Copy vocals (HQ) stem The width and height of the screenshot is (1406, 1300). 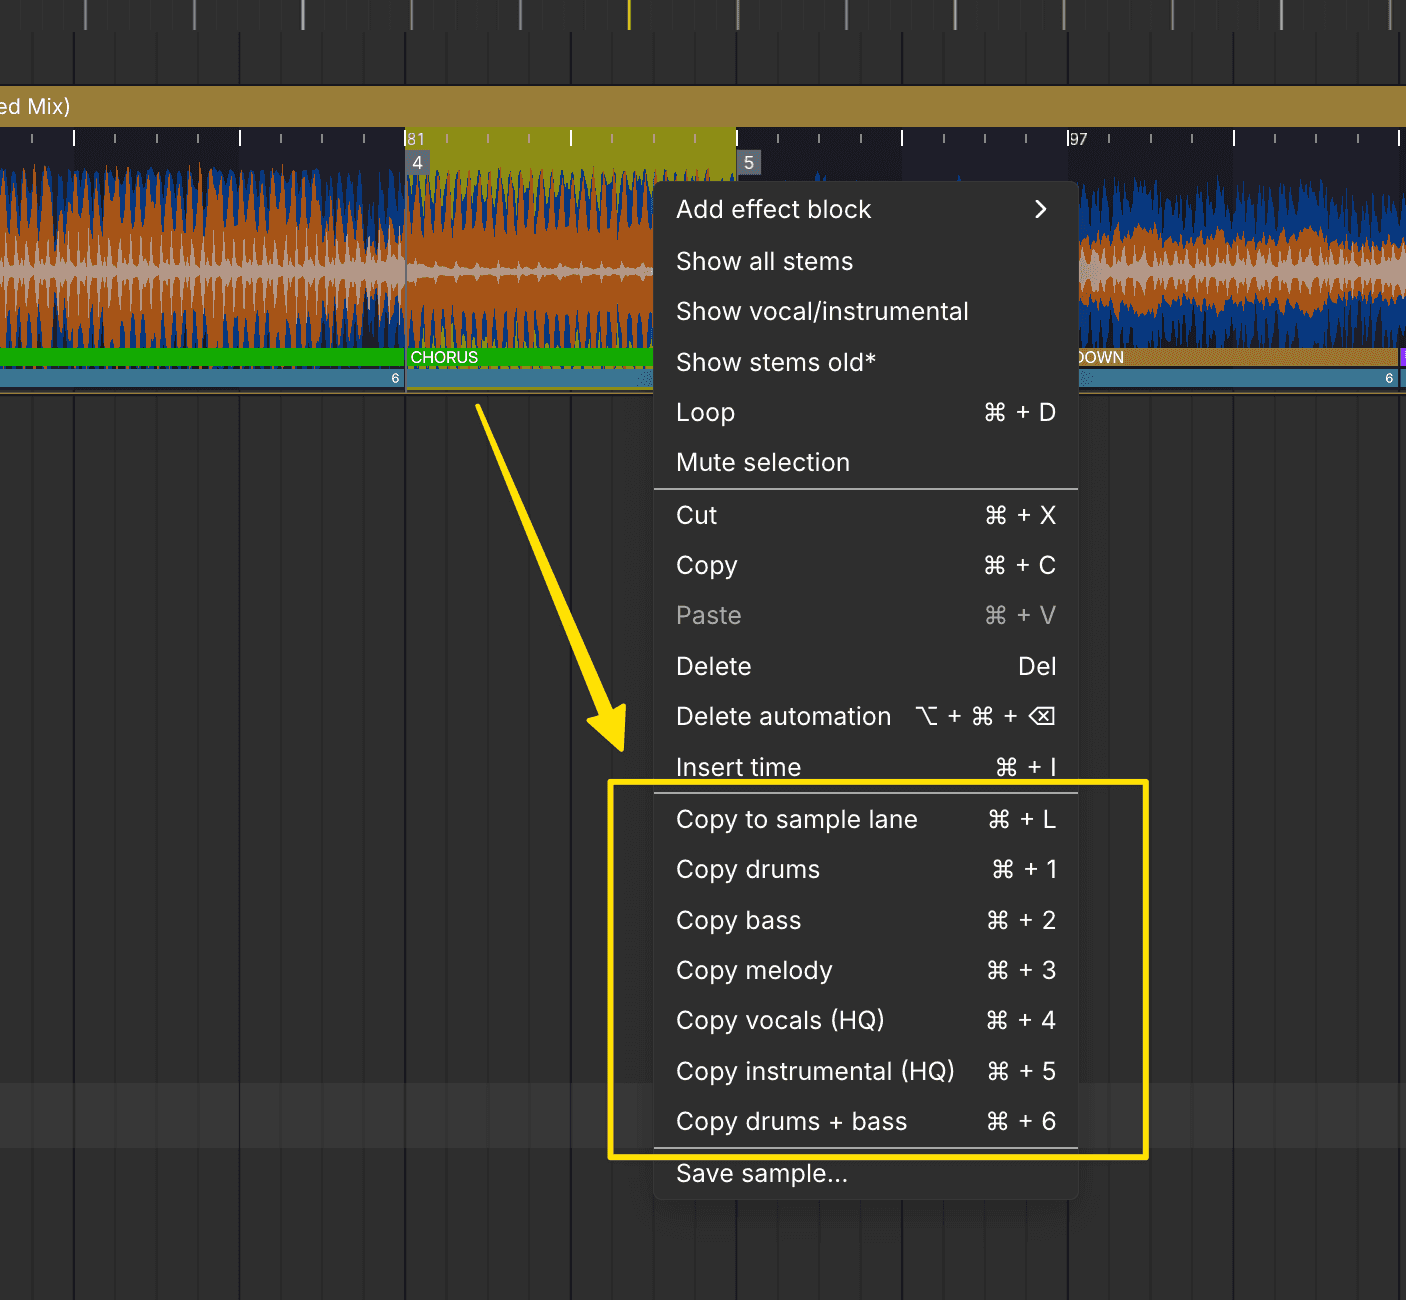pyautogui.click(x=780, y=1020)
